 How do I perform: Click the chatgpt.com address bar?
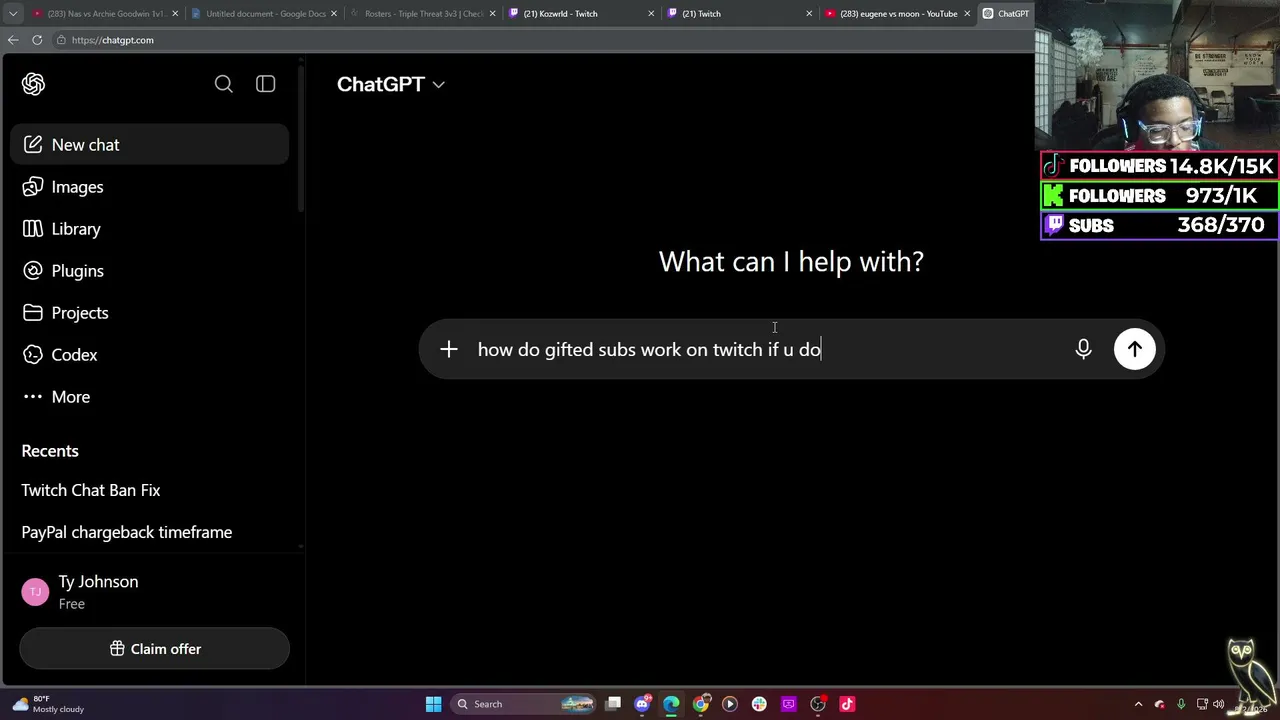(x=540, y=40)
